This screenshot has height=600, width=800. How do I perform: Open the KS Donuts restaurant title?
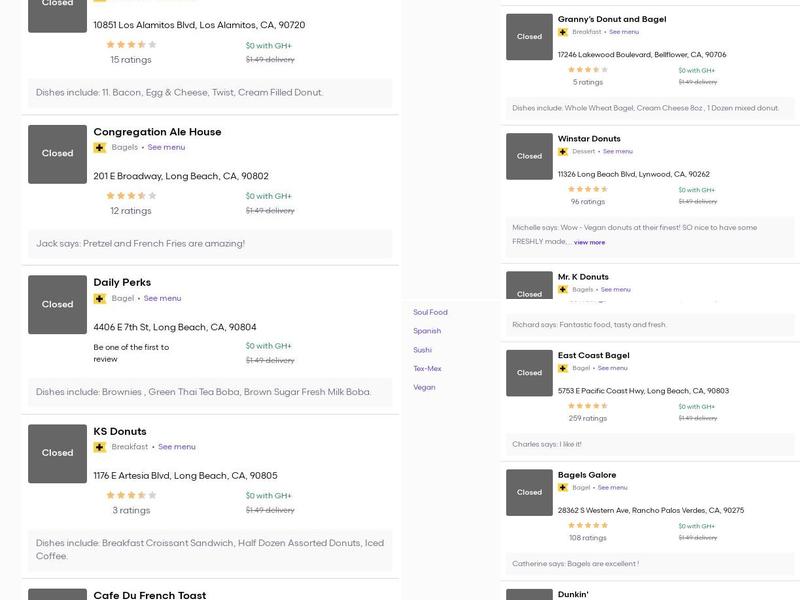coord(120,432)
